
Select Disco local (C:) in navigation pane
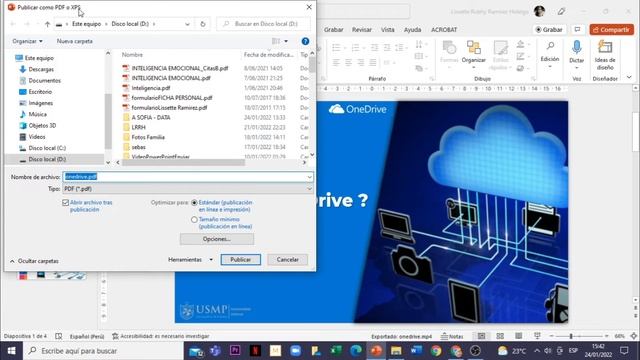(47, 148)
